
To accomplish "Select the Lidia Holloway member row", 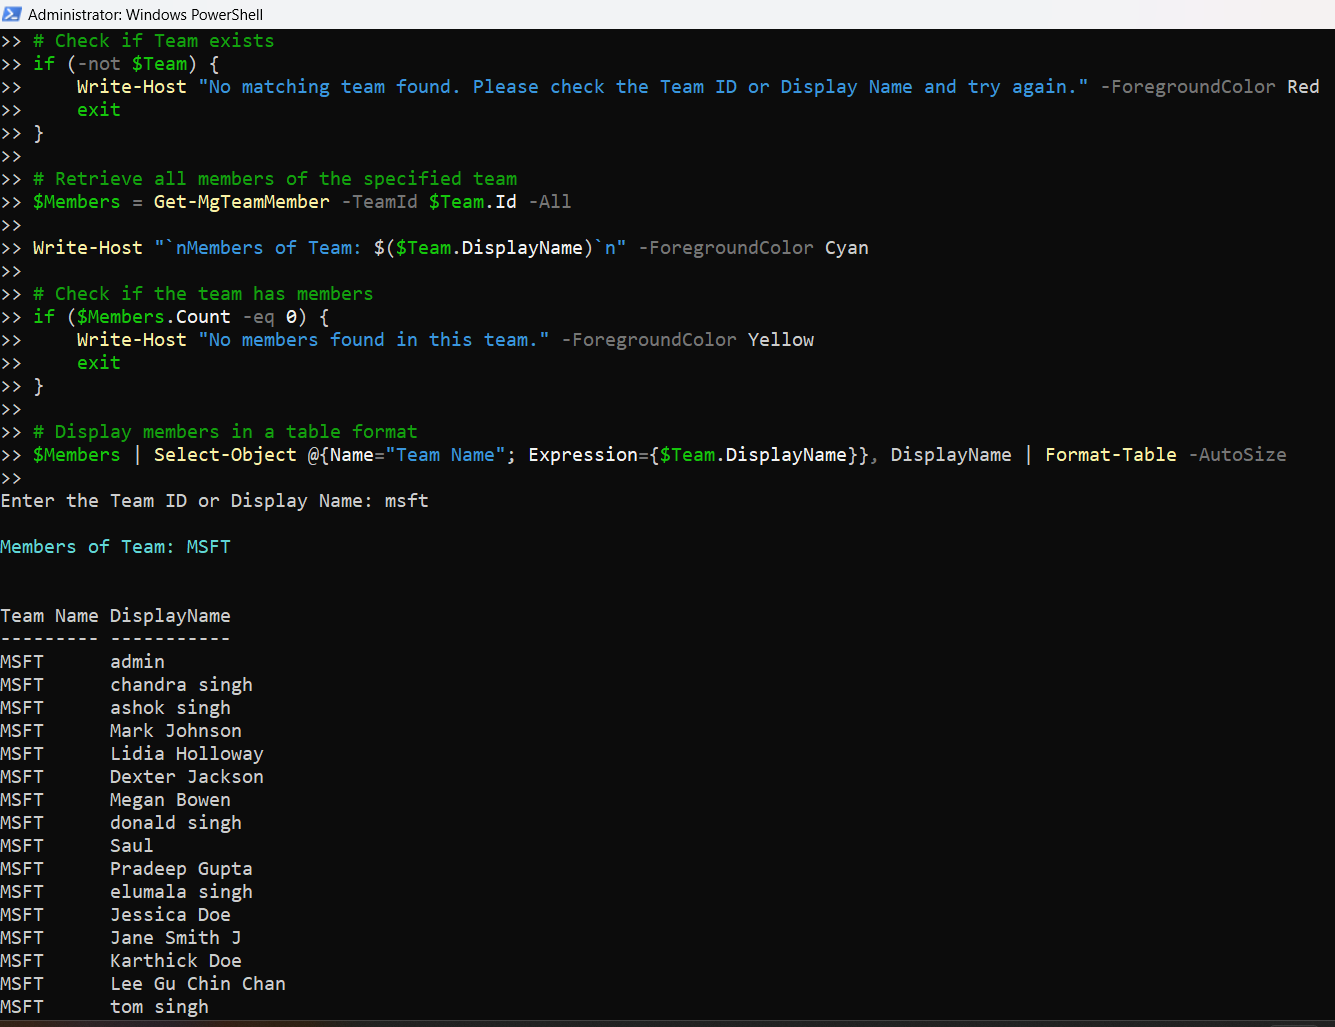I will point(186,754).
